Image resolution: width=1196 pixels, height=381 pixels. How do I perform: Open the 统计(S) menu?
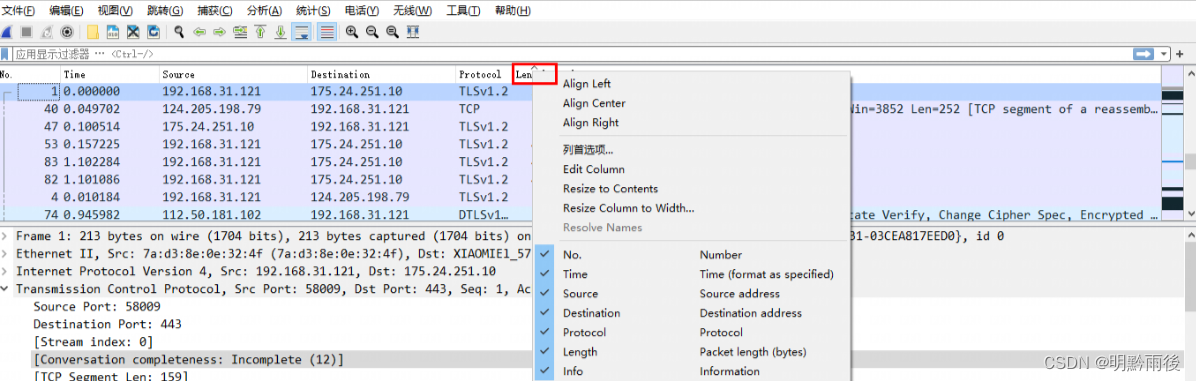pyautogui.click(x=313, y=11)
